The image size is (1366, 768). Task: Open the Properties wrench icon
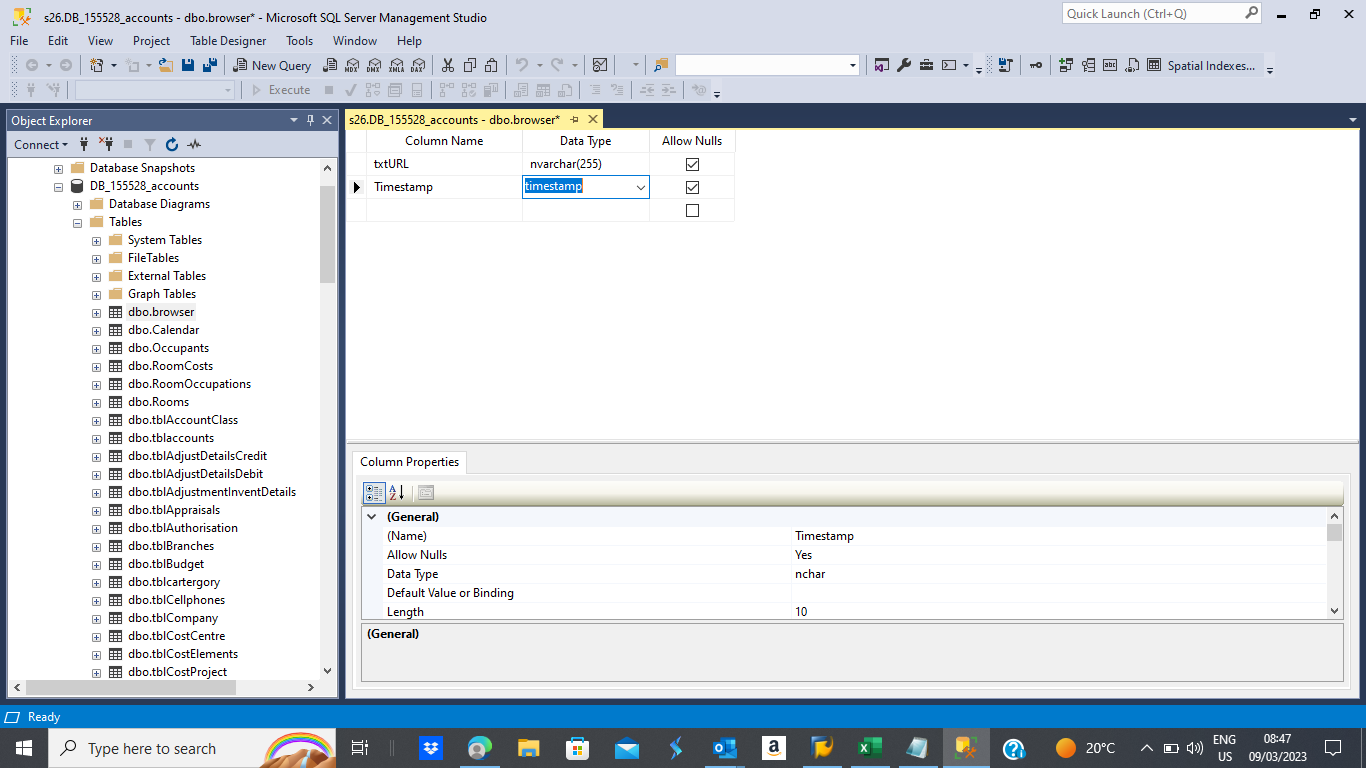[904, 65]
